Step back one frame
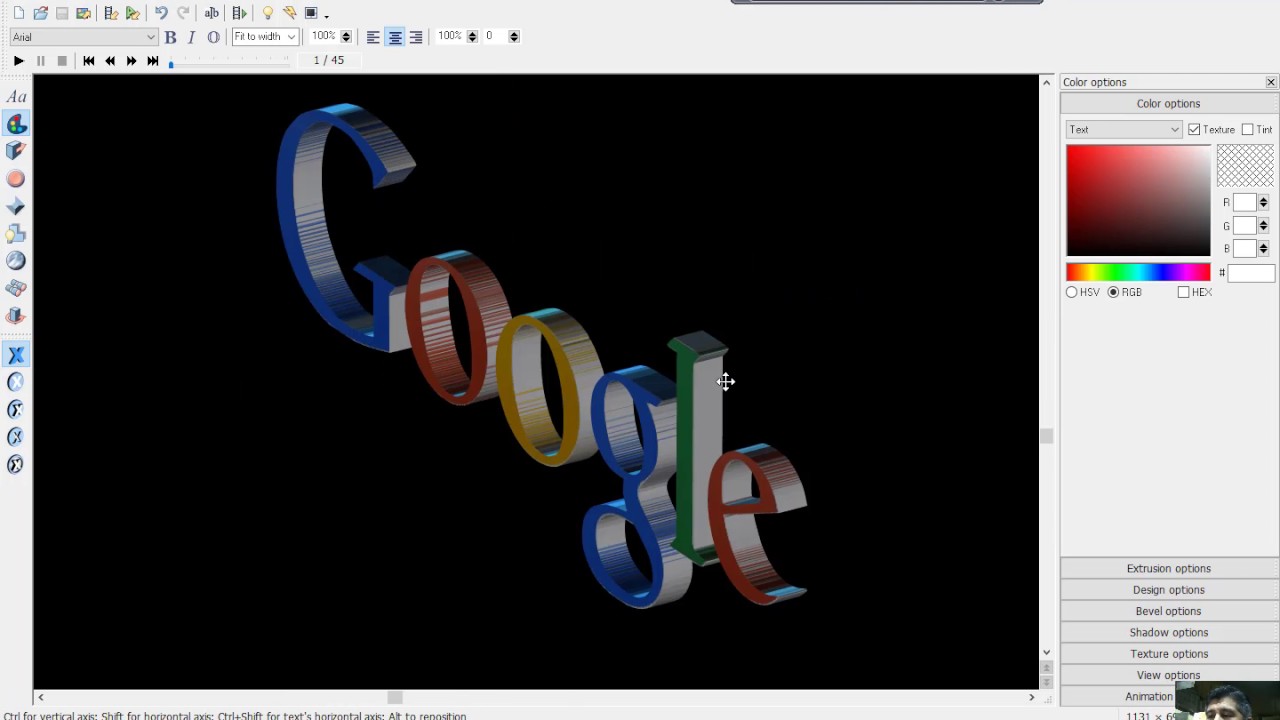Screen dimensions: 1280x720 coord(110,61)
